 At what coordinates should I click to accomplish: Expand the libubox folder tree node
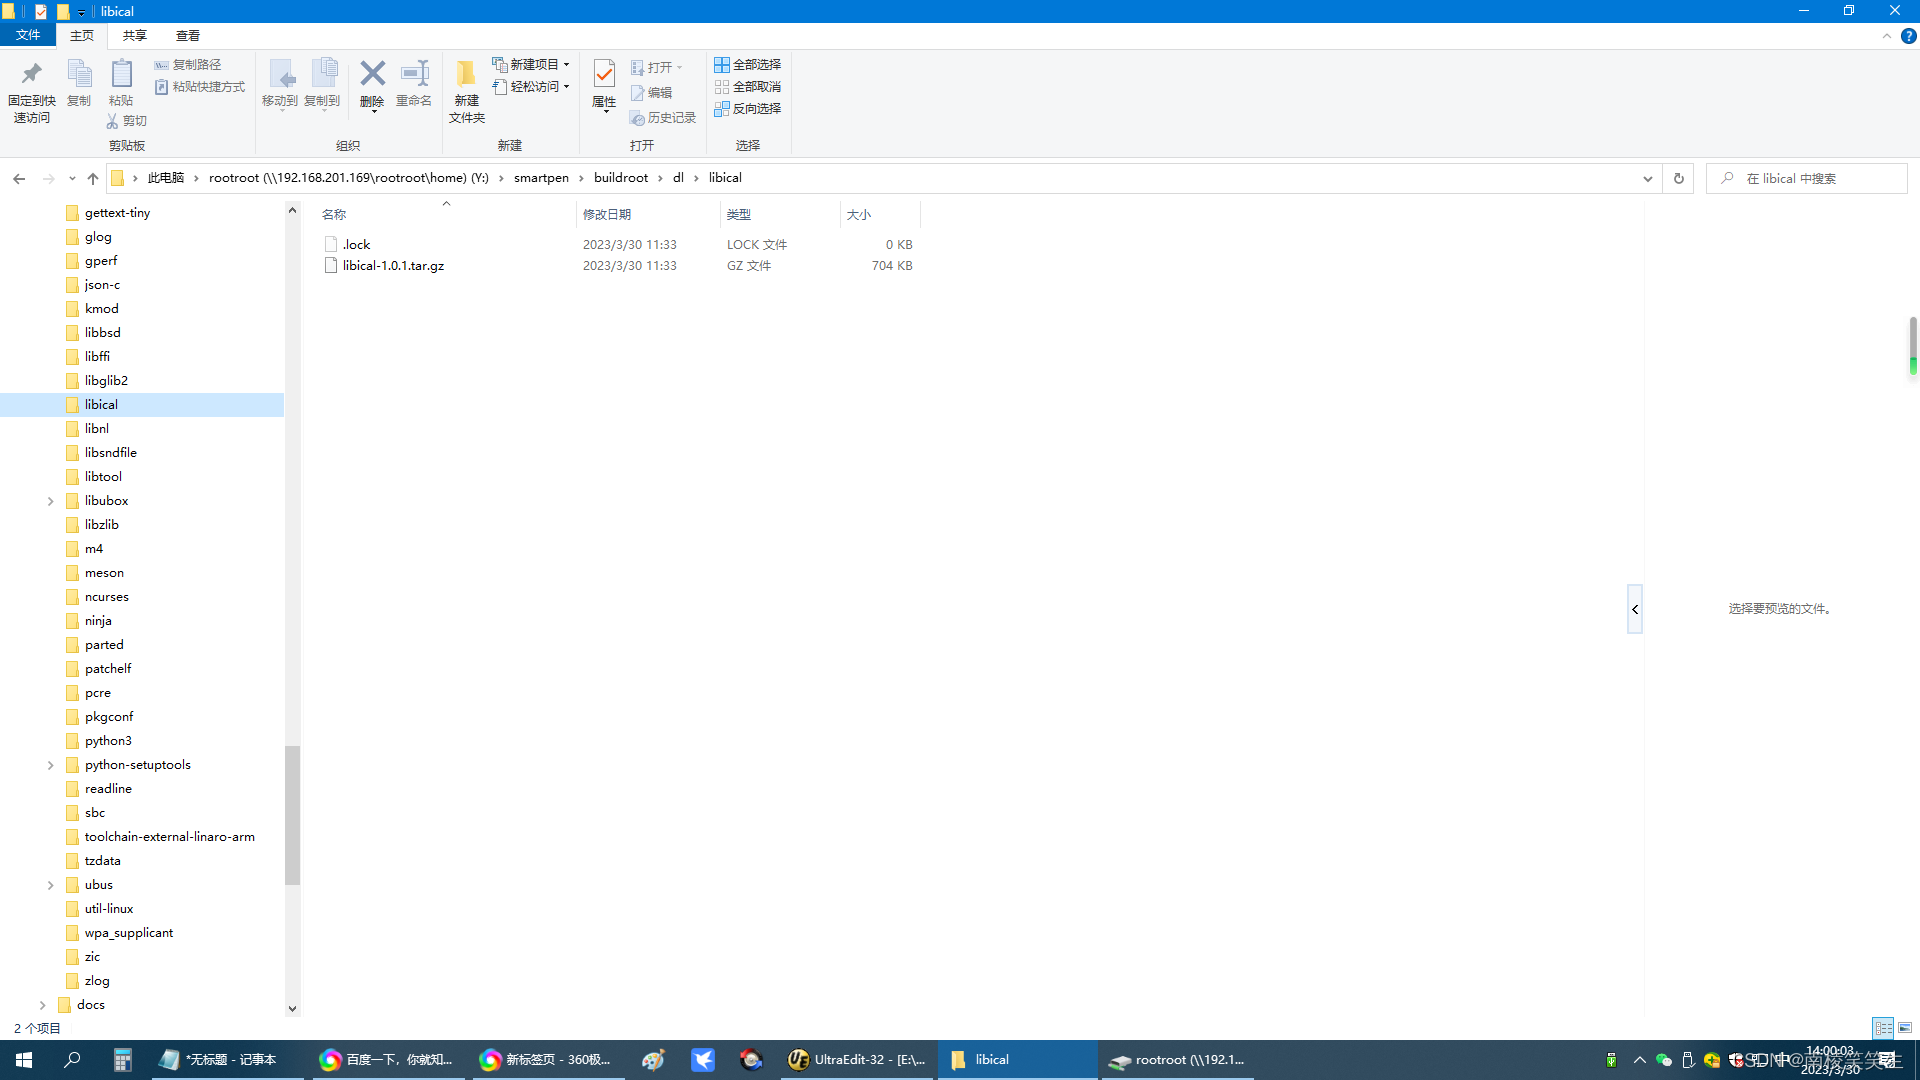tap(50, 501)
